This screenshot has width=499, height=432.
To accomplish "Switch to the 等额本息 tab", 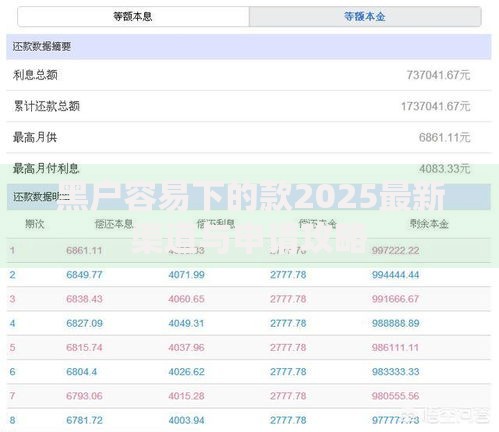I will pos(133,16).
